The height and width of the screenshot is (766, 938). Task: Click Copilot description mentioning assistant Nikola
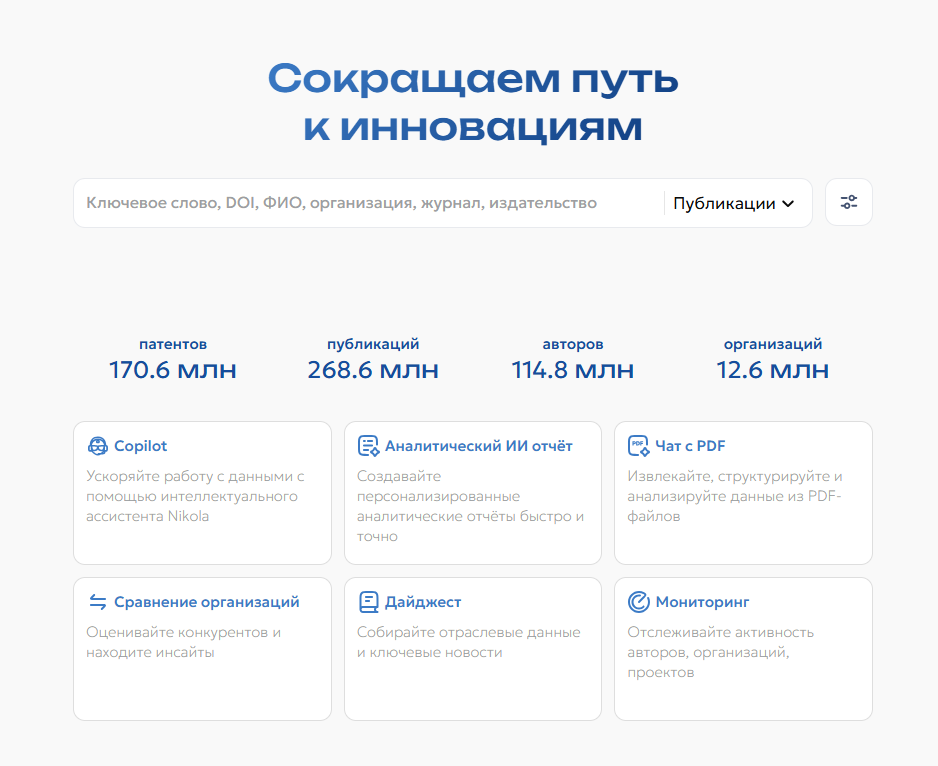(x=195, y=496)
